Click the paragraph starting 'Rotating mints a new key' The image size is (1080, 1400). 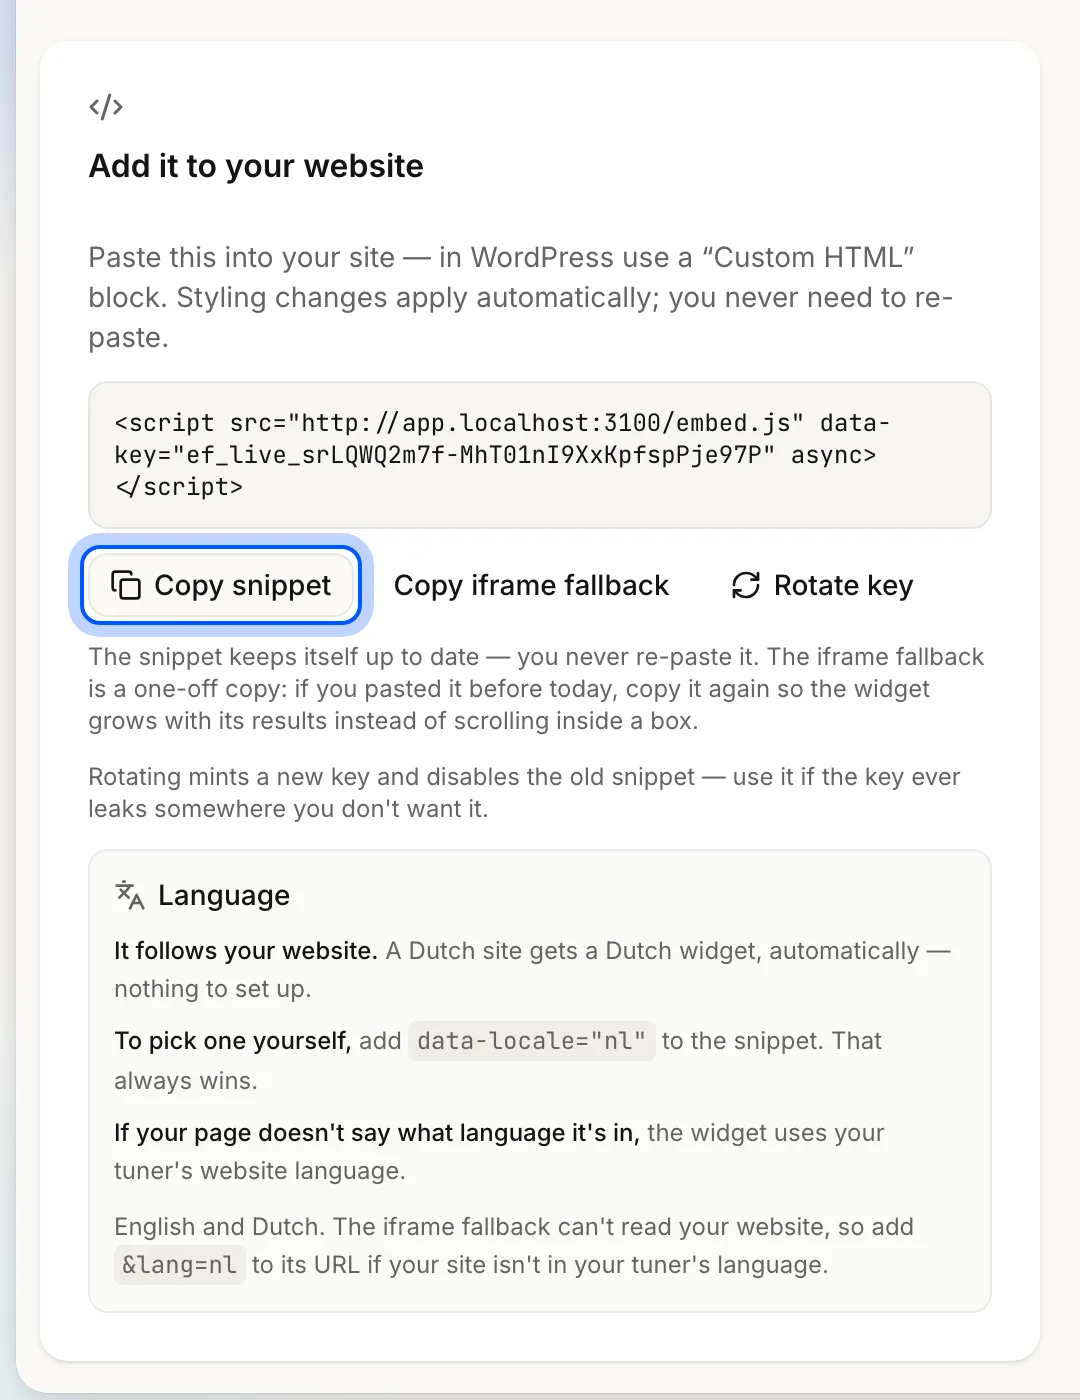pyautogui.click(x=524, y=793)
